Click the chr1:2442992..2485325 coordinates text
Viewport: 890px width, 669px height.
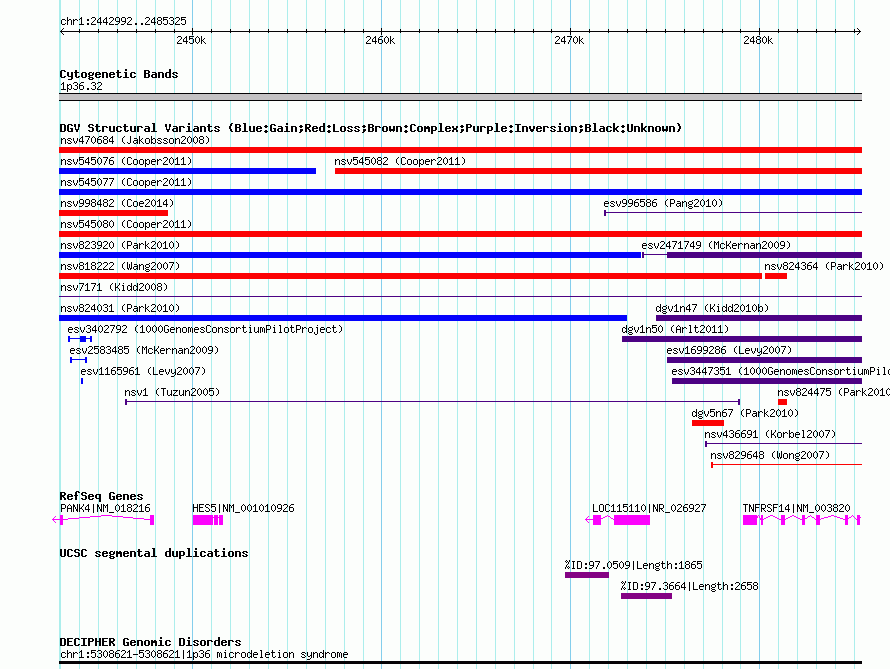pos(123,22)
